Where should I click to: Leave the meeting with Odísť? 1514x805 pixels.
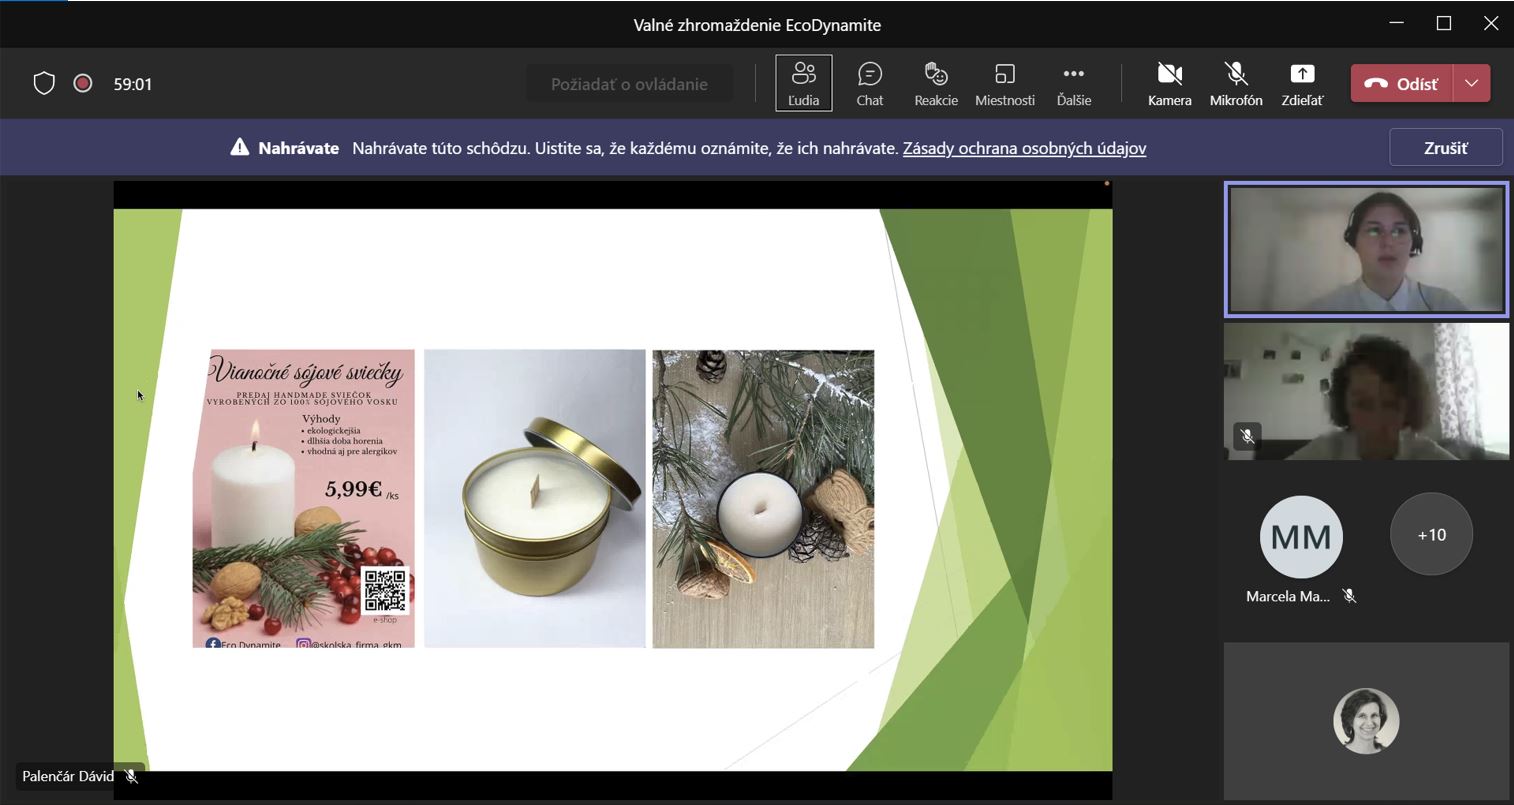tap(1401, 84)
